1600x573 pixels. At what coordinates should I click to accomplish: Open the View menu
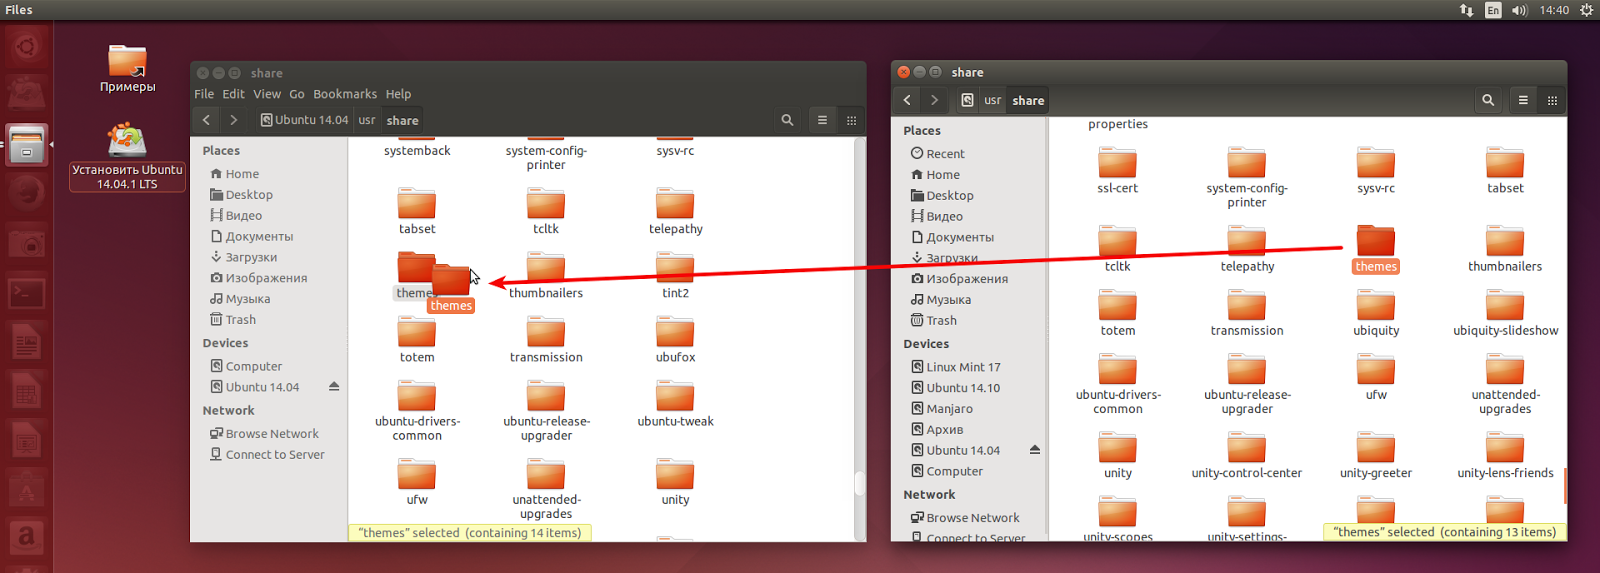[267, 94]
